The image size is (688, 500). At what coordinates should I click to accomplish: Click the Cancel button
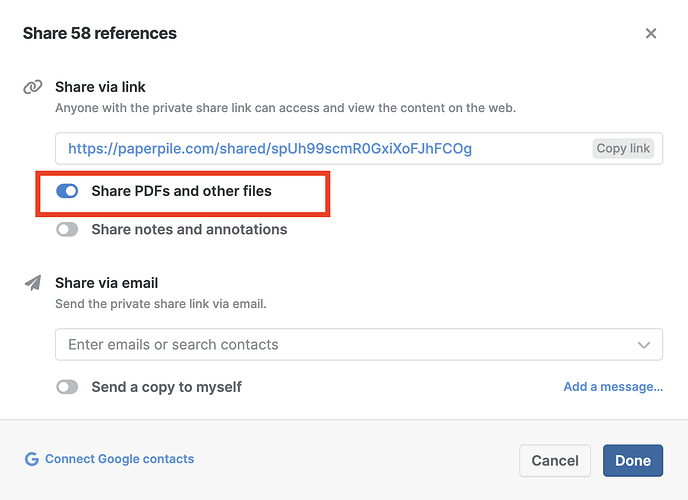point(555,461)
